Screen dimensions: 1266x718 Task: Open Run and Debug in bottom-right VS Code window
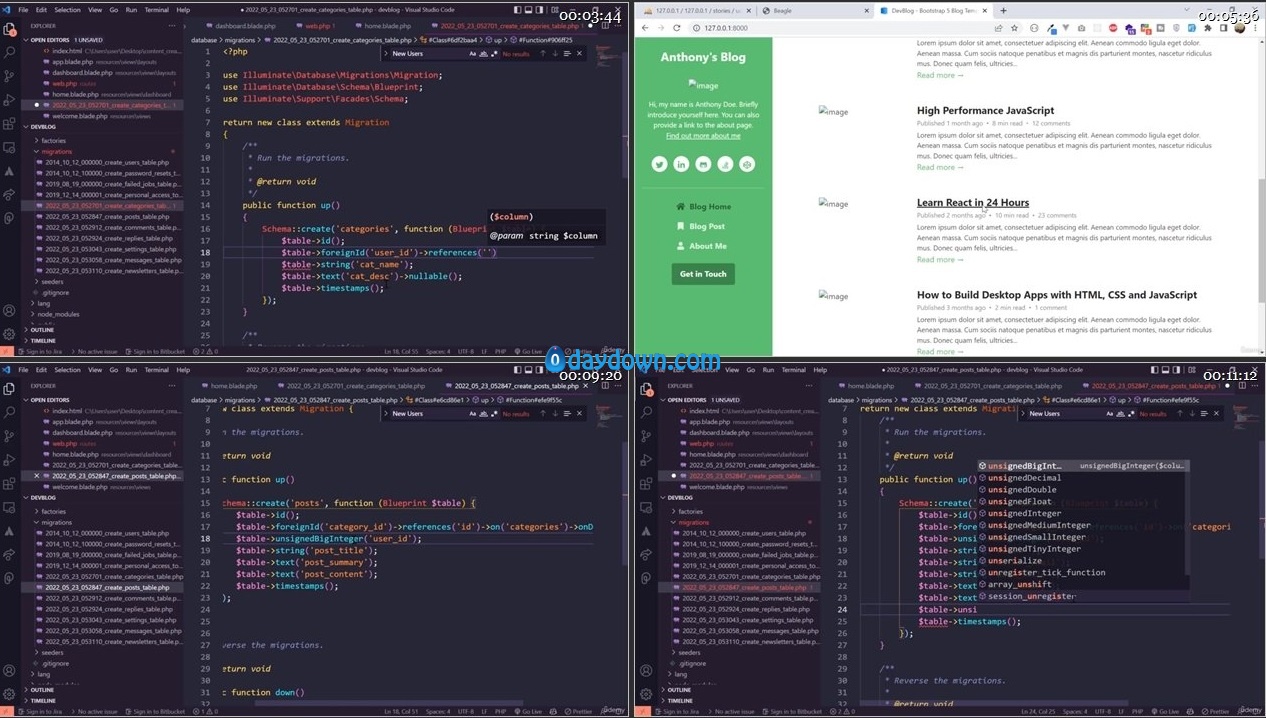pyautogui.click(x=645, y=459)
